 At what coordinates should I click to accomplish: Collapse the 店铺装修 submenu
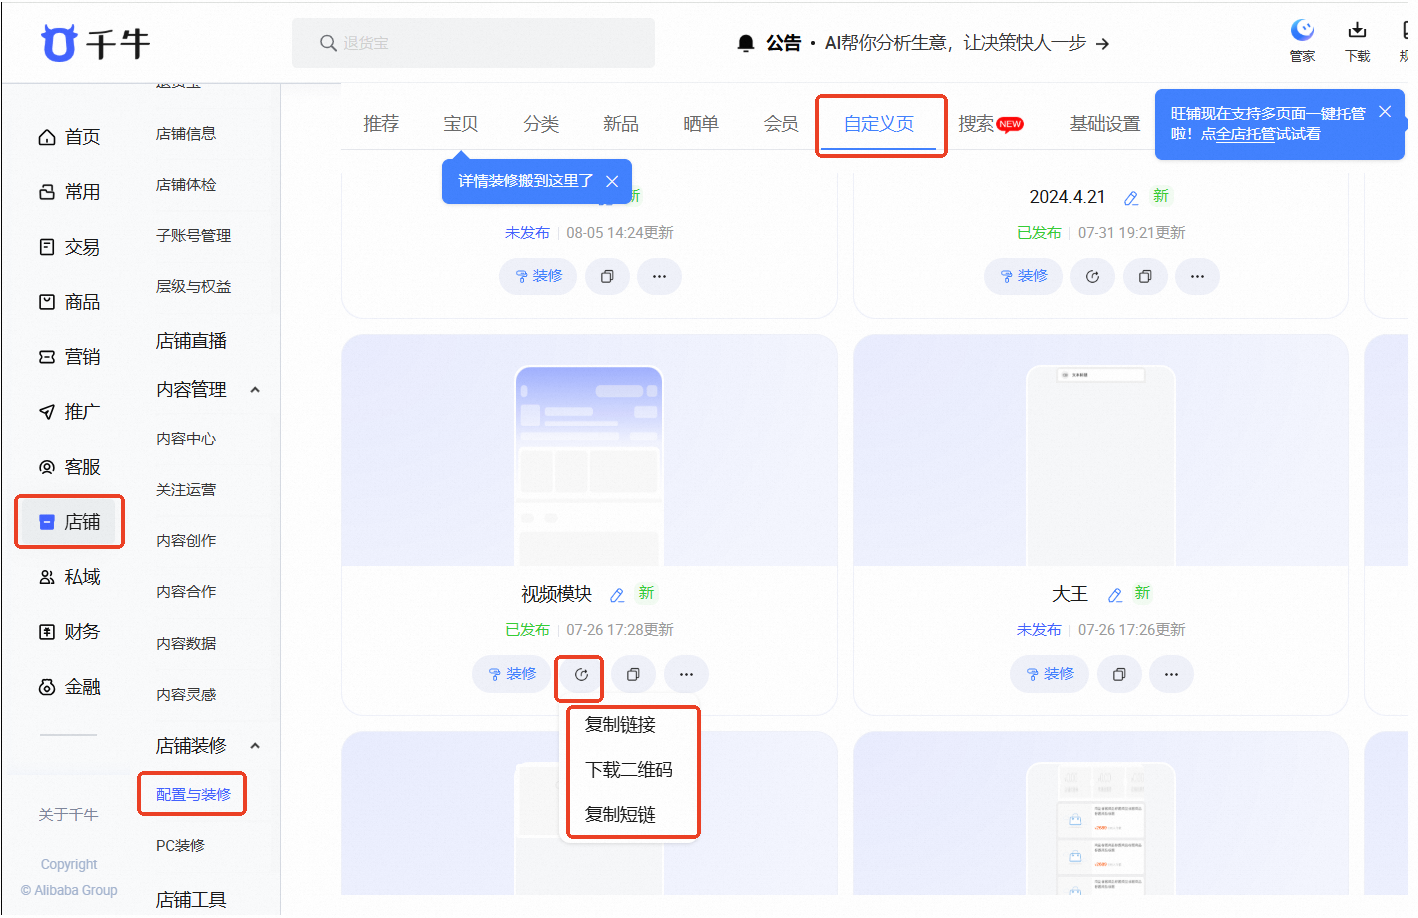click(255, 746)
